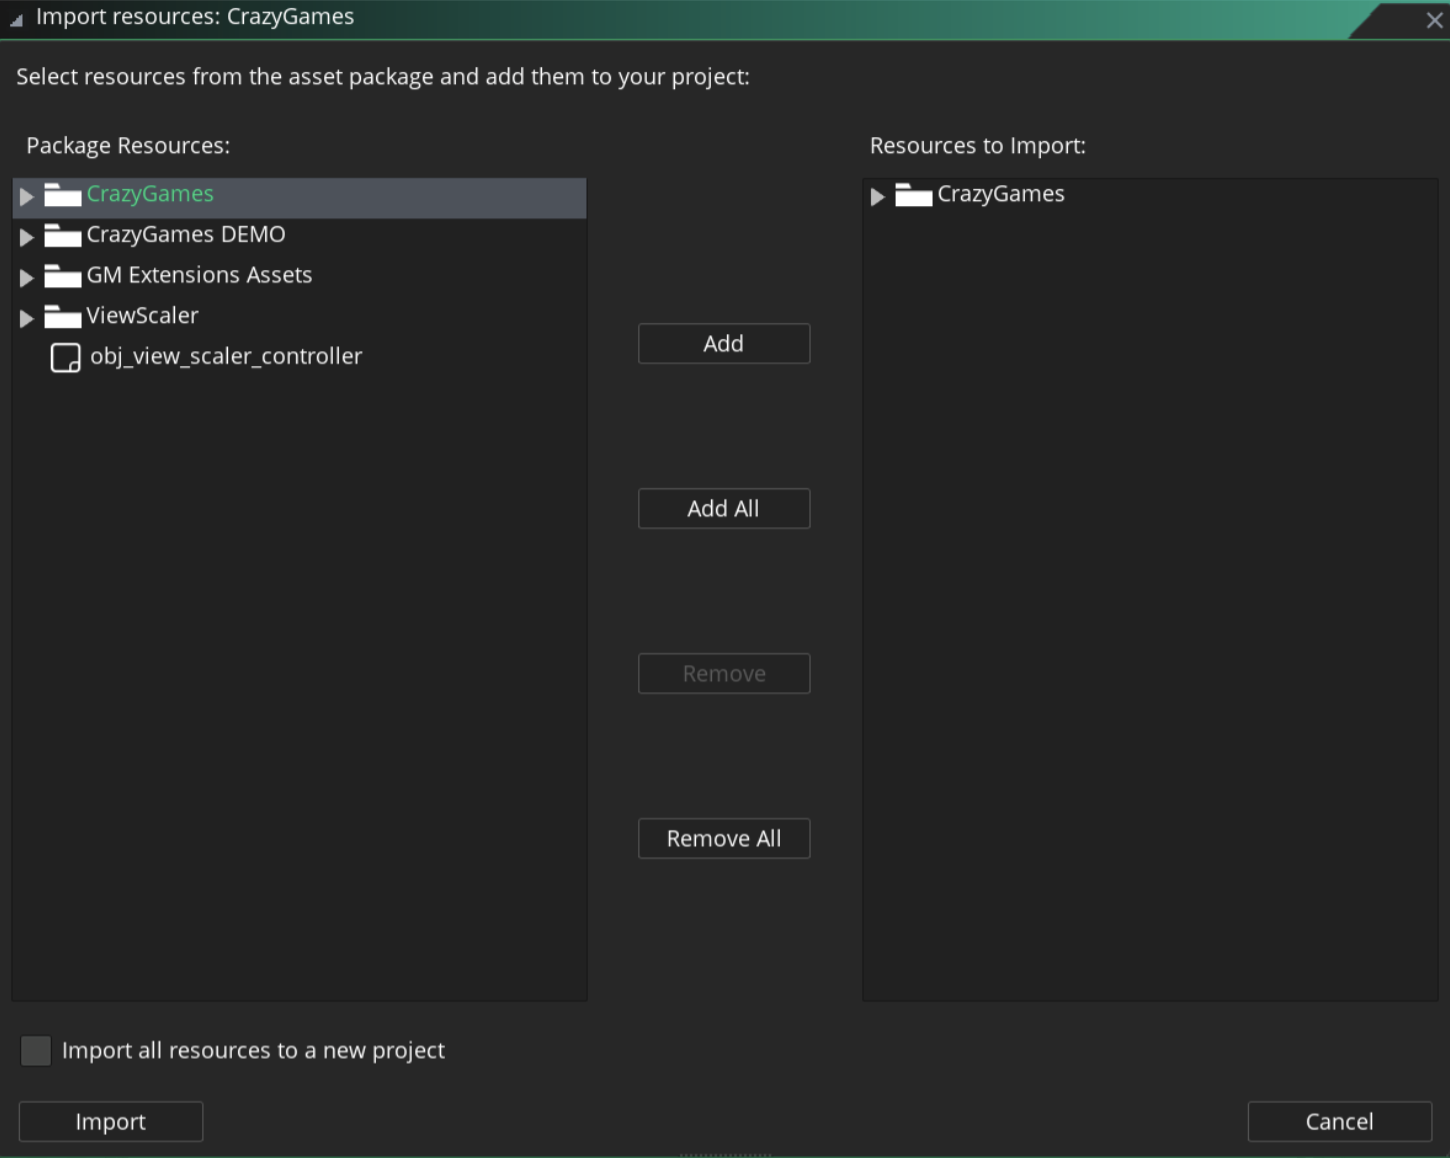The image size is (1450, 1158).
Task: Expand the GM Extensions Assets tree node
Action: pos(27,278)
